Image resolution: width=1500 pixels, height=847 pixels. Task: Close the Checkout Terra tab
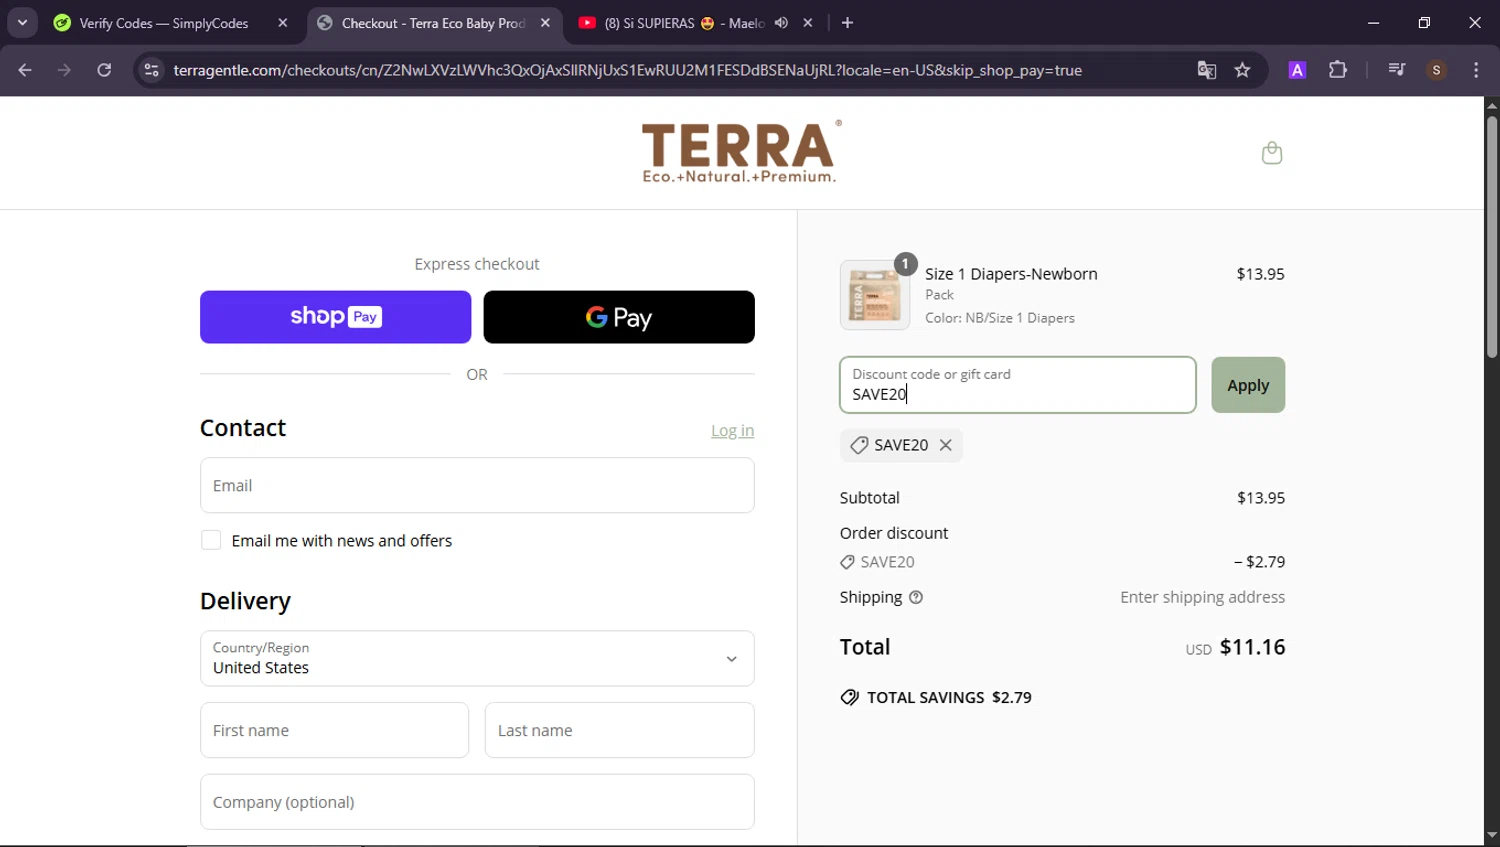click(545, 23)
